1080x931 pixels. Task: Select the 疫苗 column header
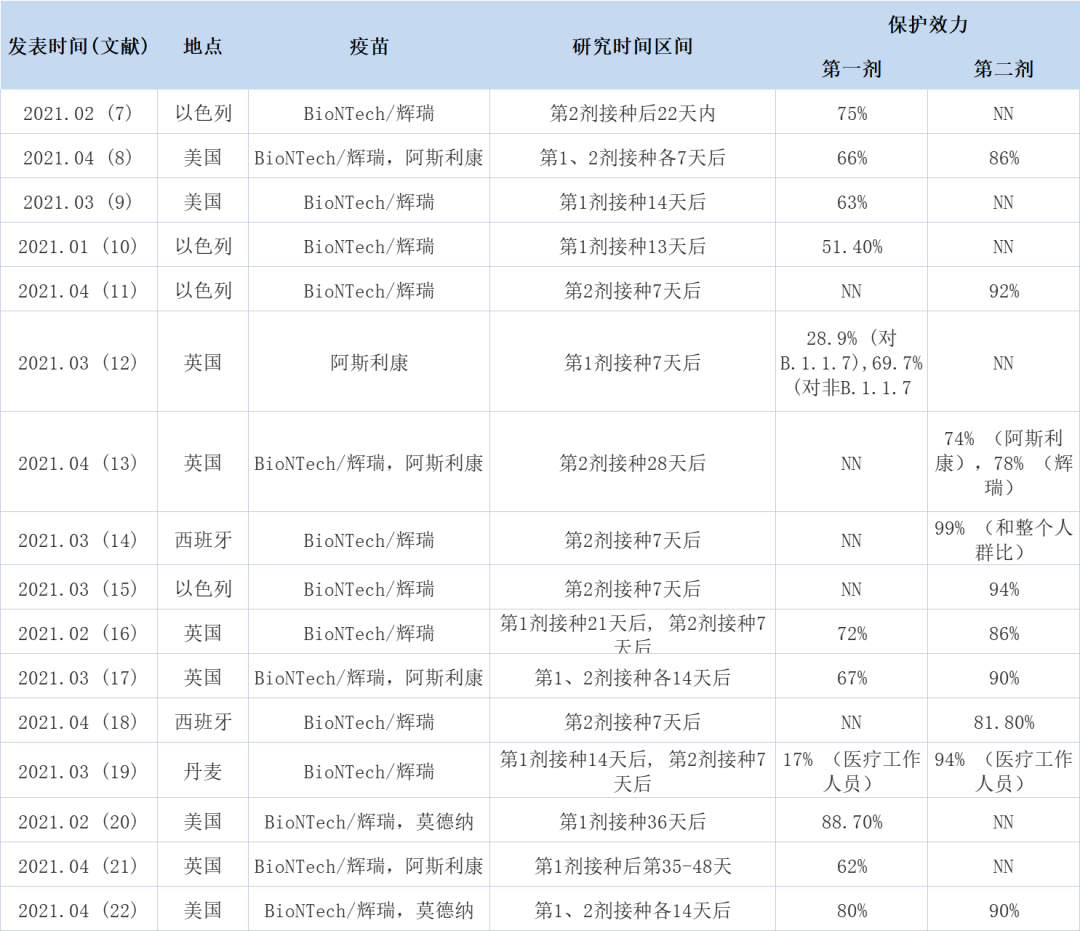(368, 46)
